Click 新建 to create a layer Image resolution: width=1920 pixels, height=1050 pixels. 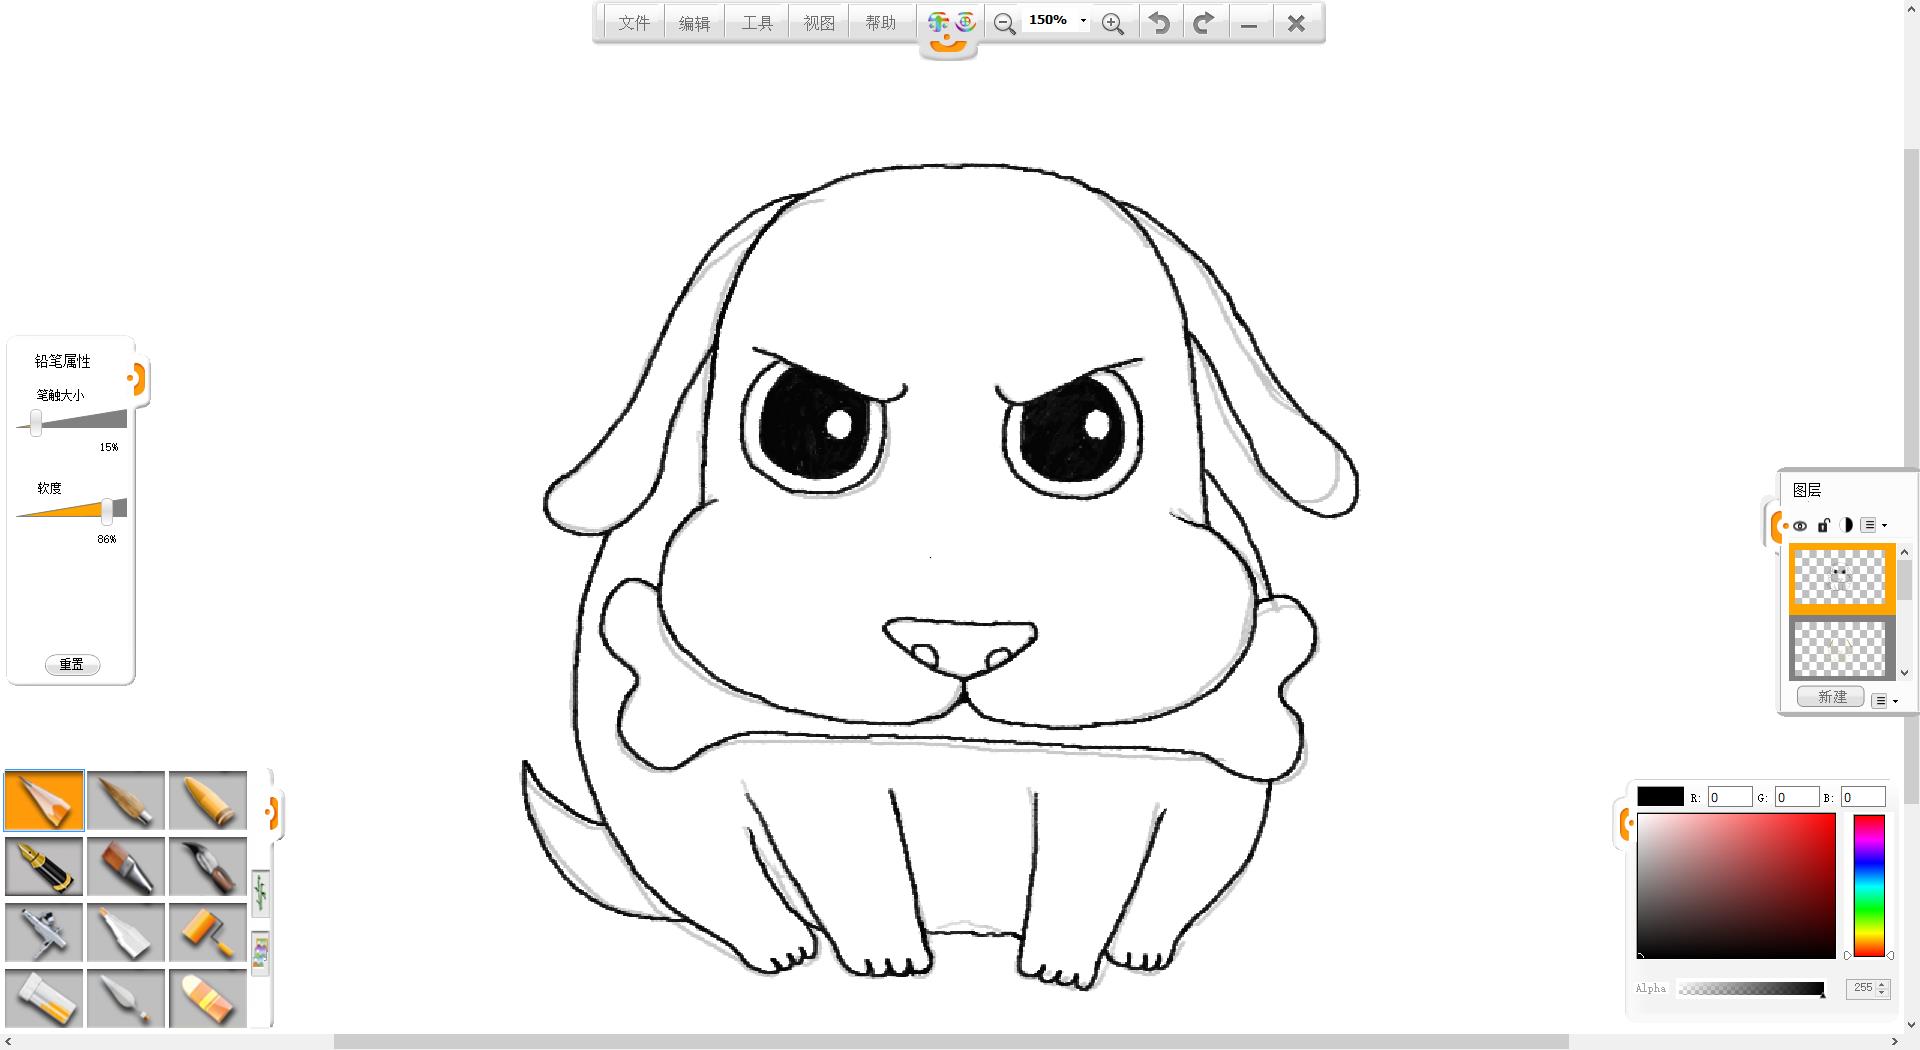click(x=1831, y=697)
